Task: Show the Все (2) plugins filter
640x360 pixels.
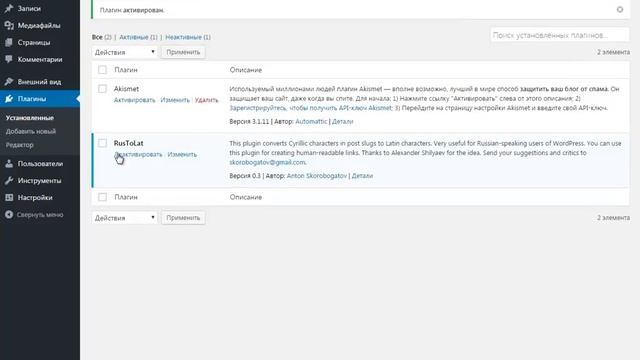Action: pos(102,37)
